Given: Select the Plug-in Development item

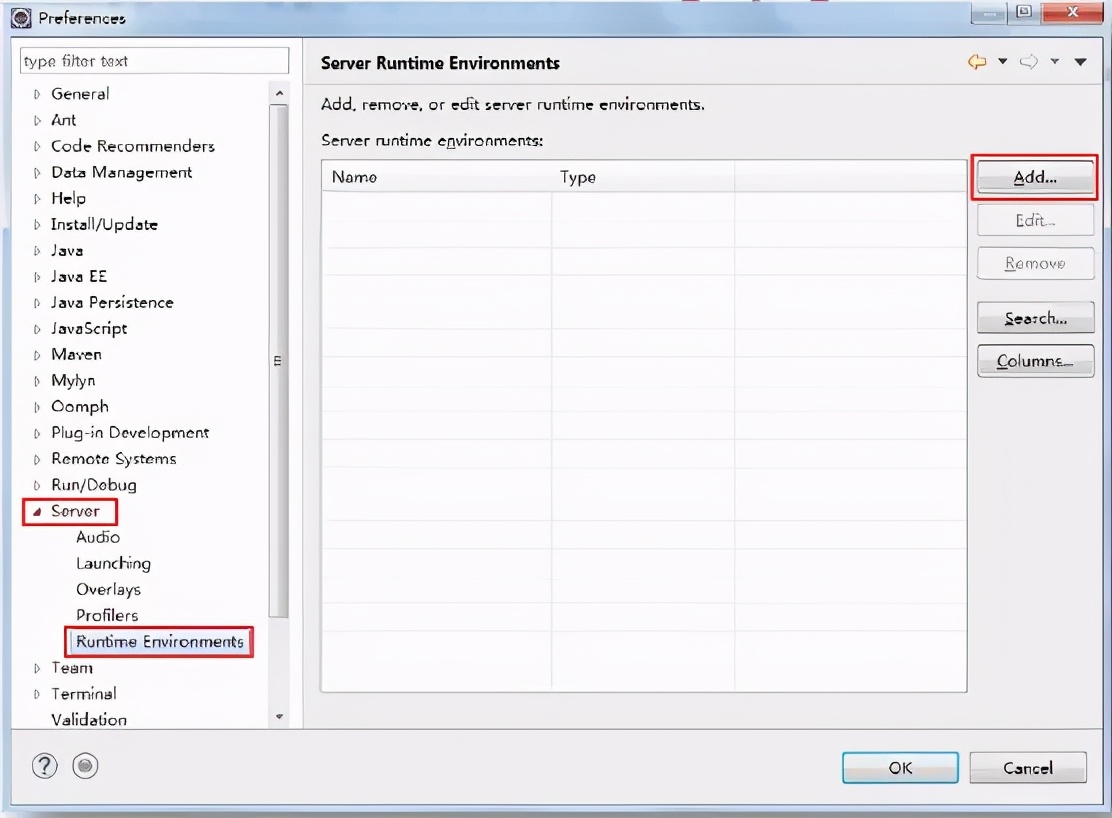Looking at the screenshot, I should (130, 433).
